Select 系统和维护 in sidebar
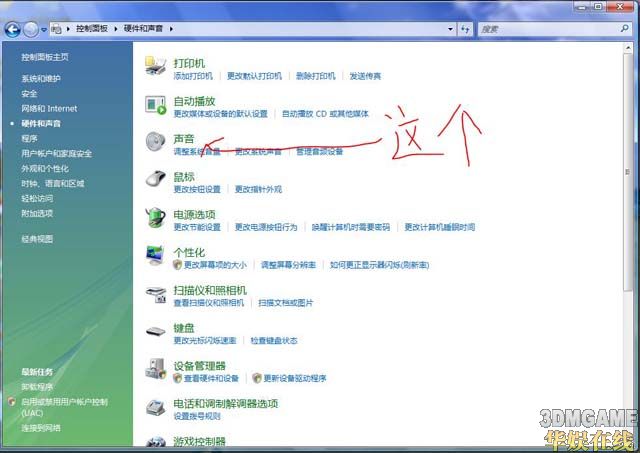This screenshot has width=640, height=453. coord(41,78)
